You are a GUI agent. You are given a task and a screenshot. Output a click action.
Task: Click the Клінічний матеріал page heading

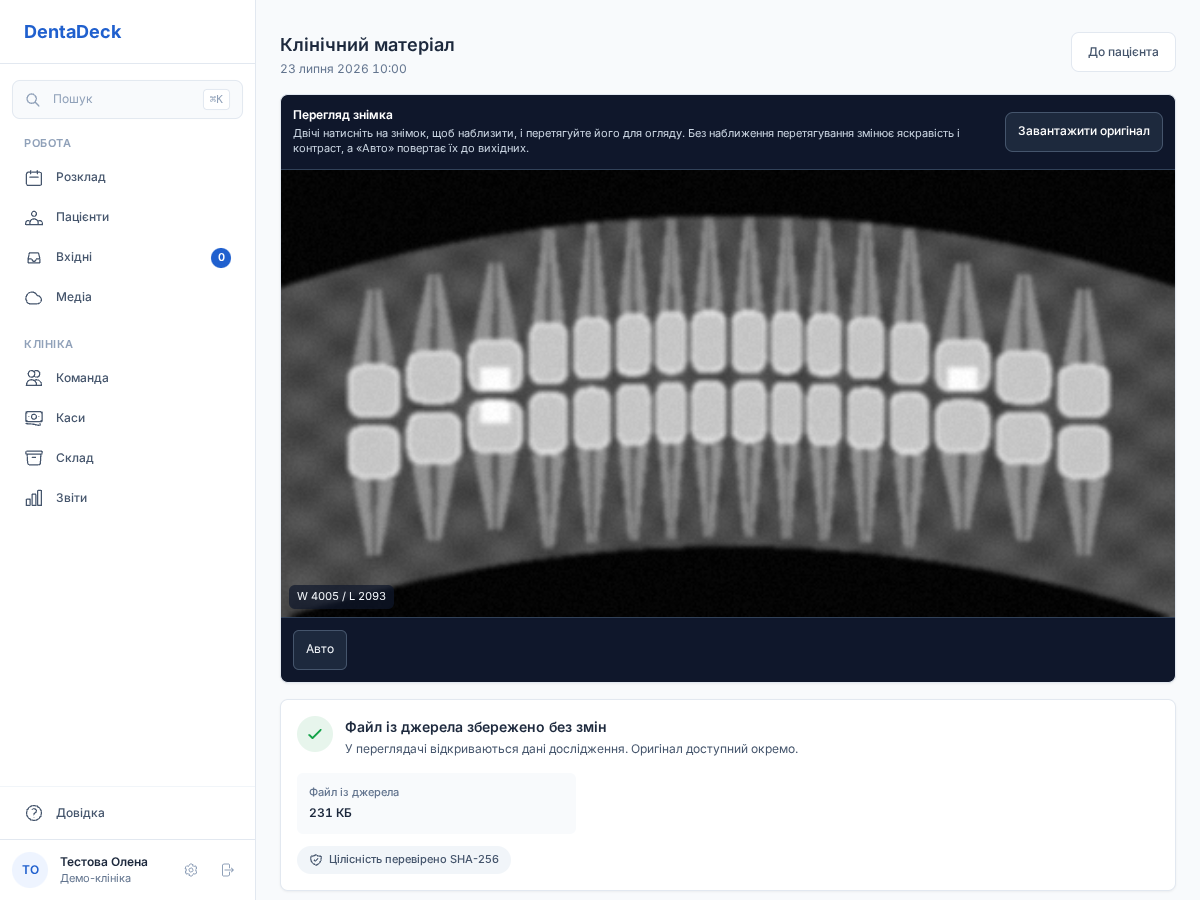367,45
